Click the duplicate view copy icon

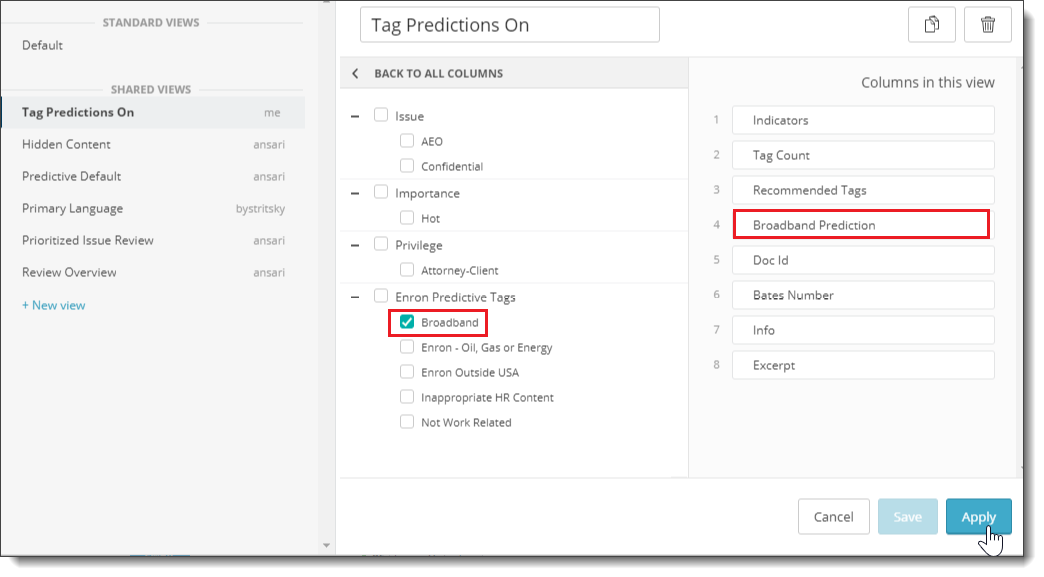point(931,25)
